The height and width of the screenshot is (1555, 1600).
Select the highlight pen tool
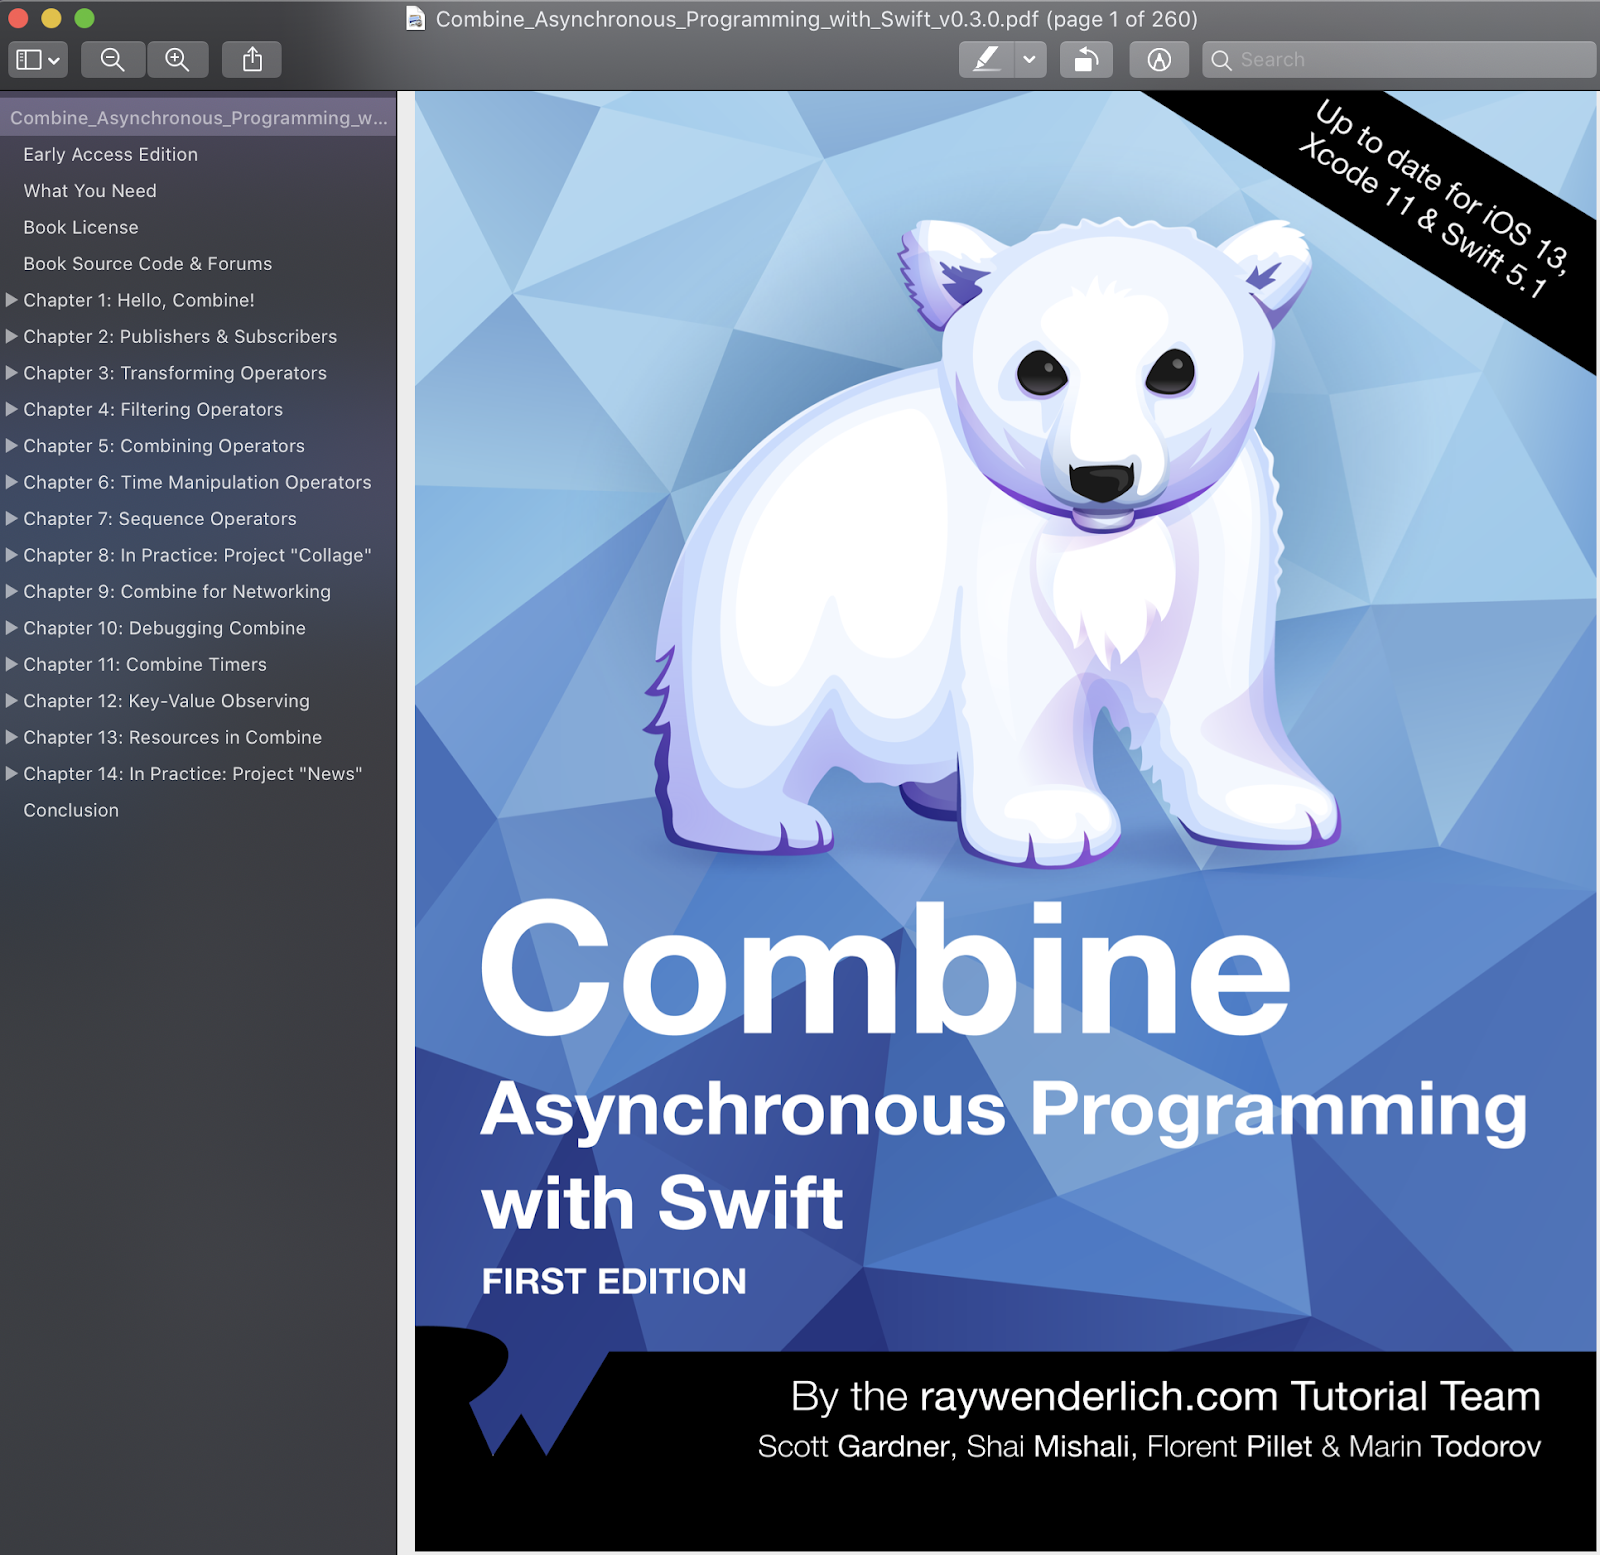click(x=986, y=60)
